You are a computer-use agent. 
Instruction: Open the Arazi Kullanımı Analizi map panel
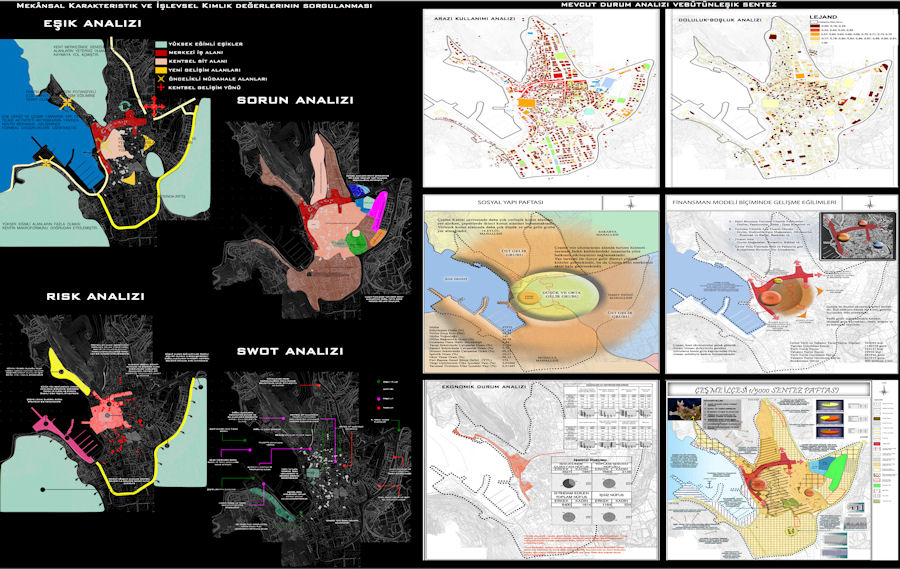tap(538, 98)
